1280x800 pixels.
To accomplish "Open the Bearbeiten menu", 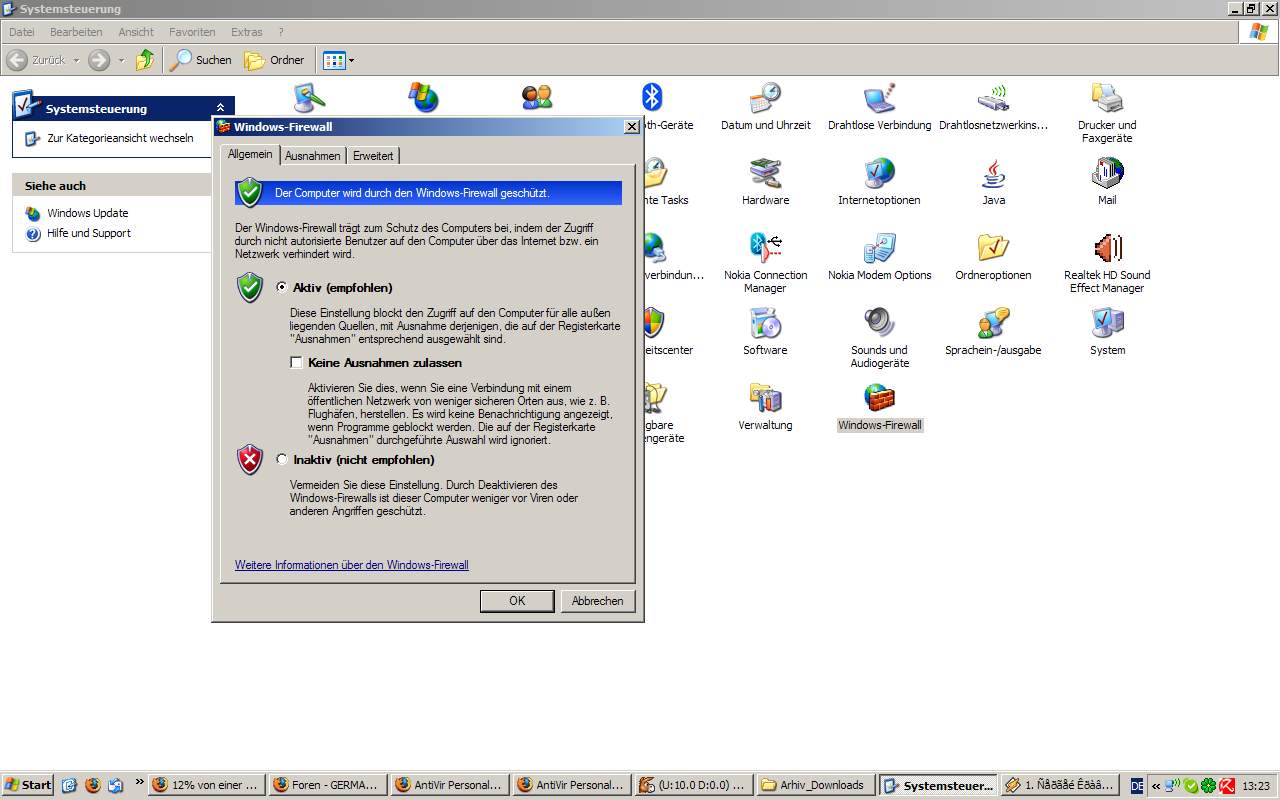I will (x=76, y=32).
